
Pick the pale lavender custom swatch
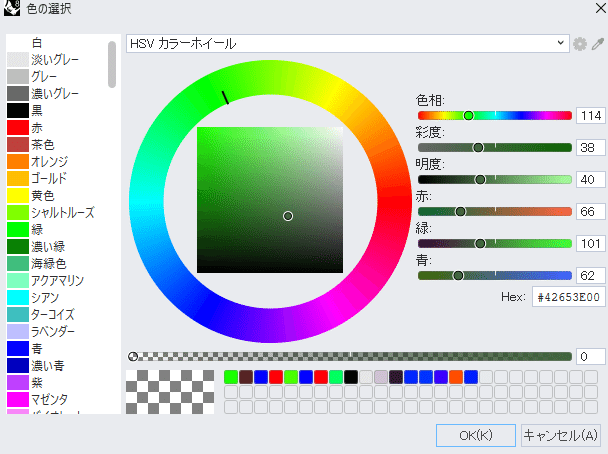(x=381, y=377)
